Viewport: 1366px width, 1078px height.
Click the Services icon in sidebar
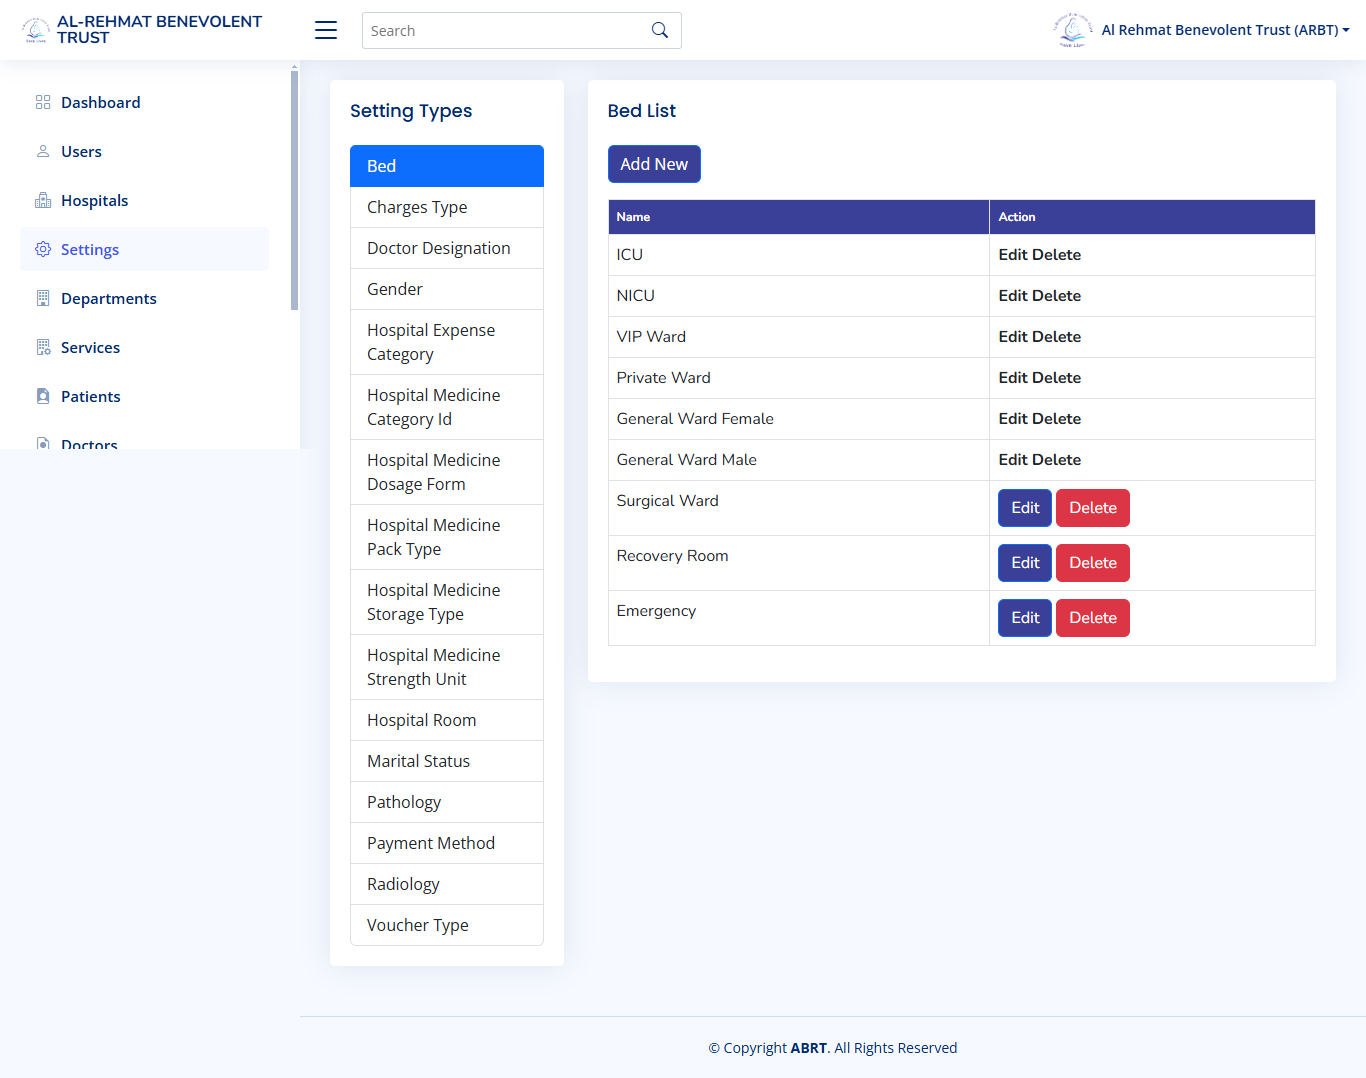42,347
